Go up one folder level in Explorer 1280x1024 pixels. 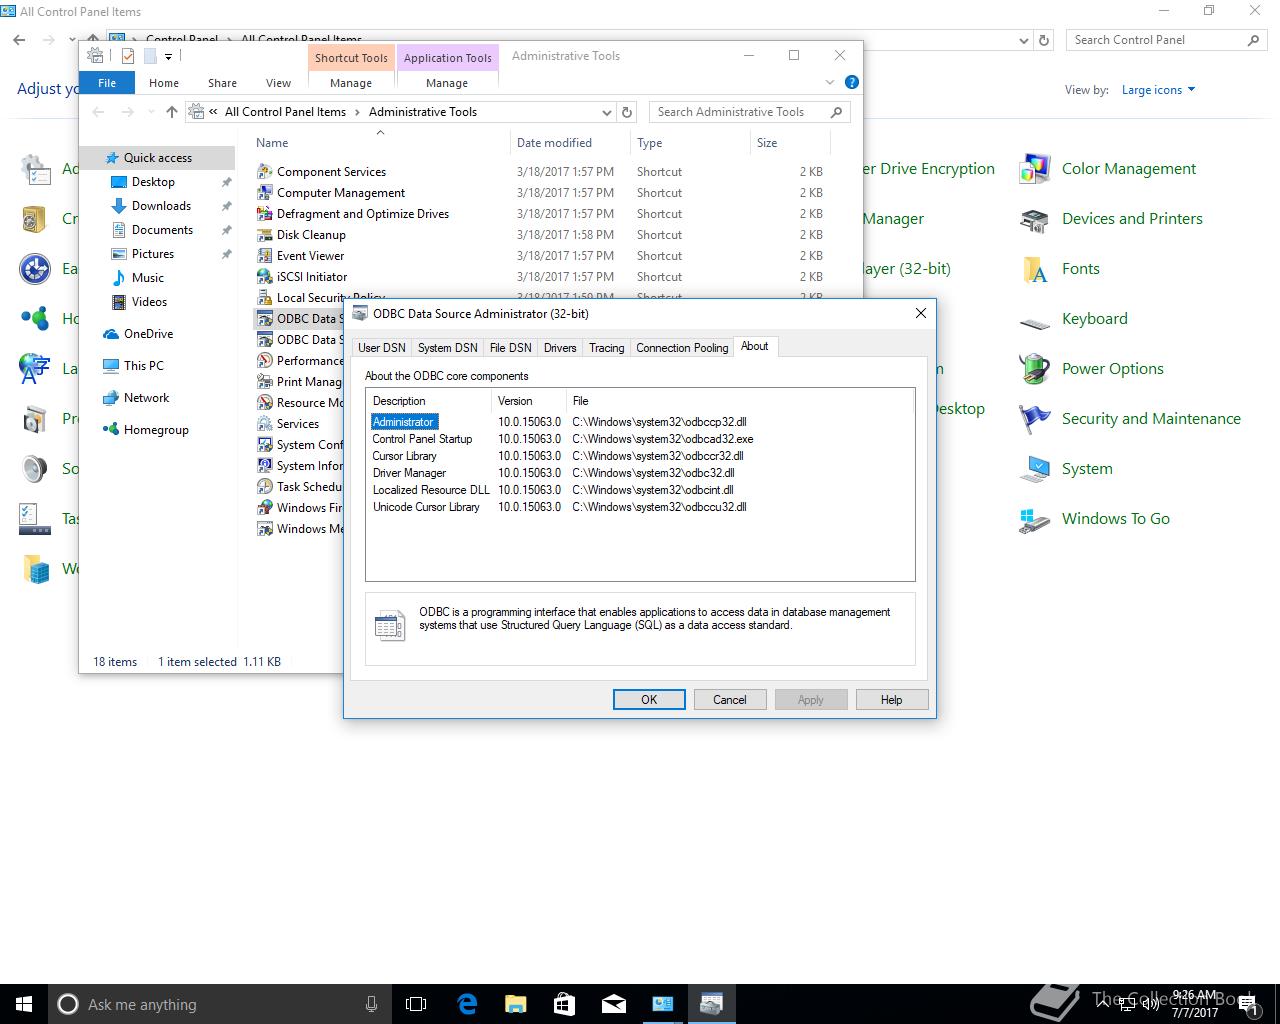[x=171, y=112]
